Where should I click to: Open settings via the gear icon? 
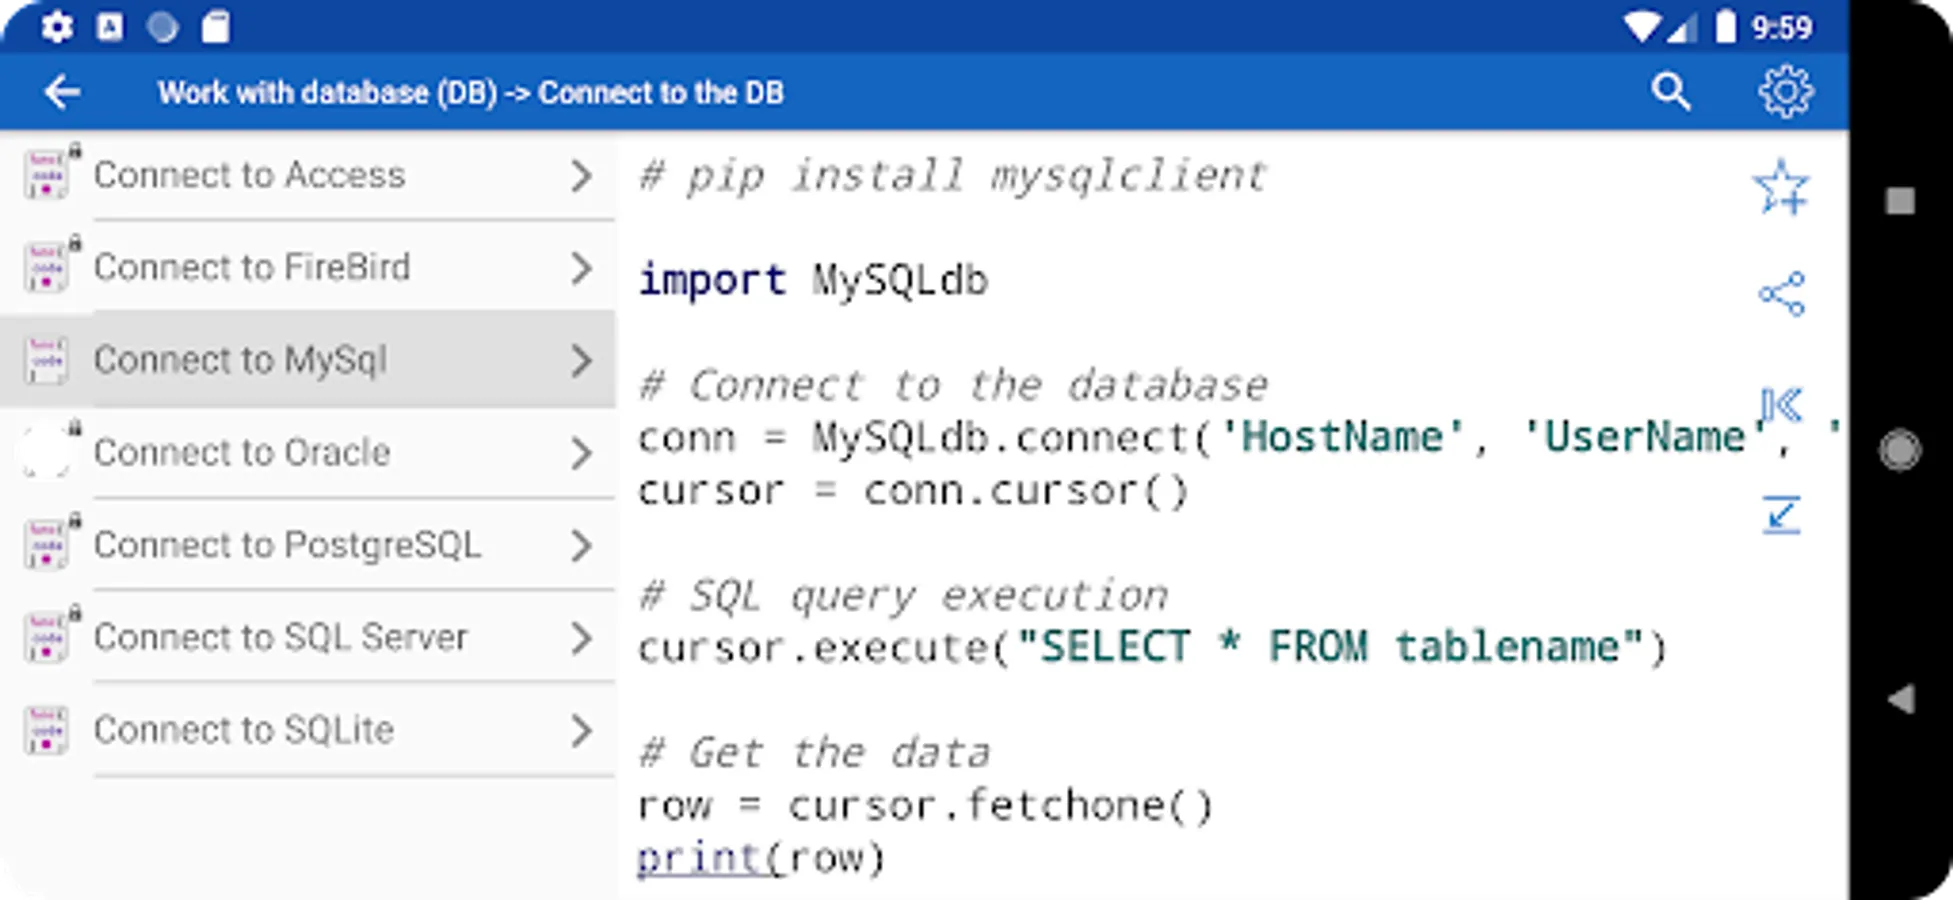pyautogui.click(x=1785, y=93)
